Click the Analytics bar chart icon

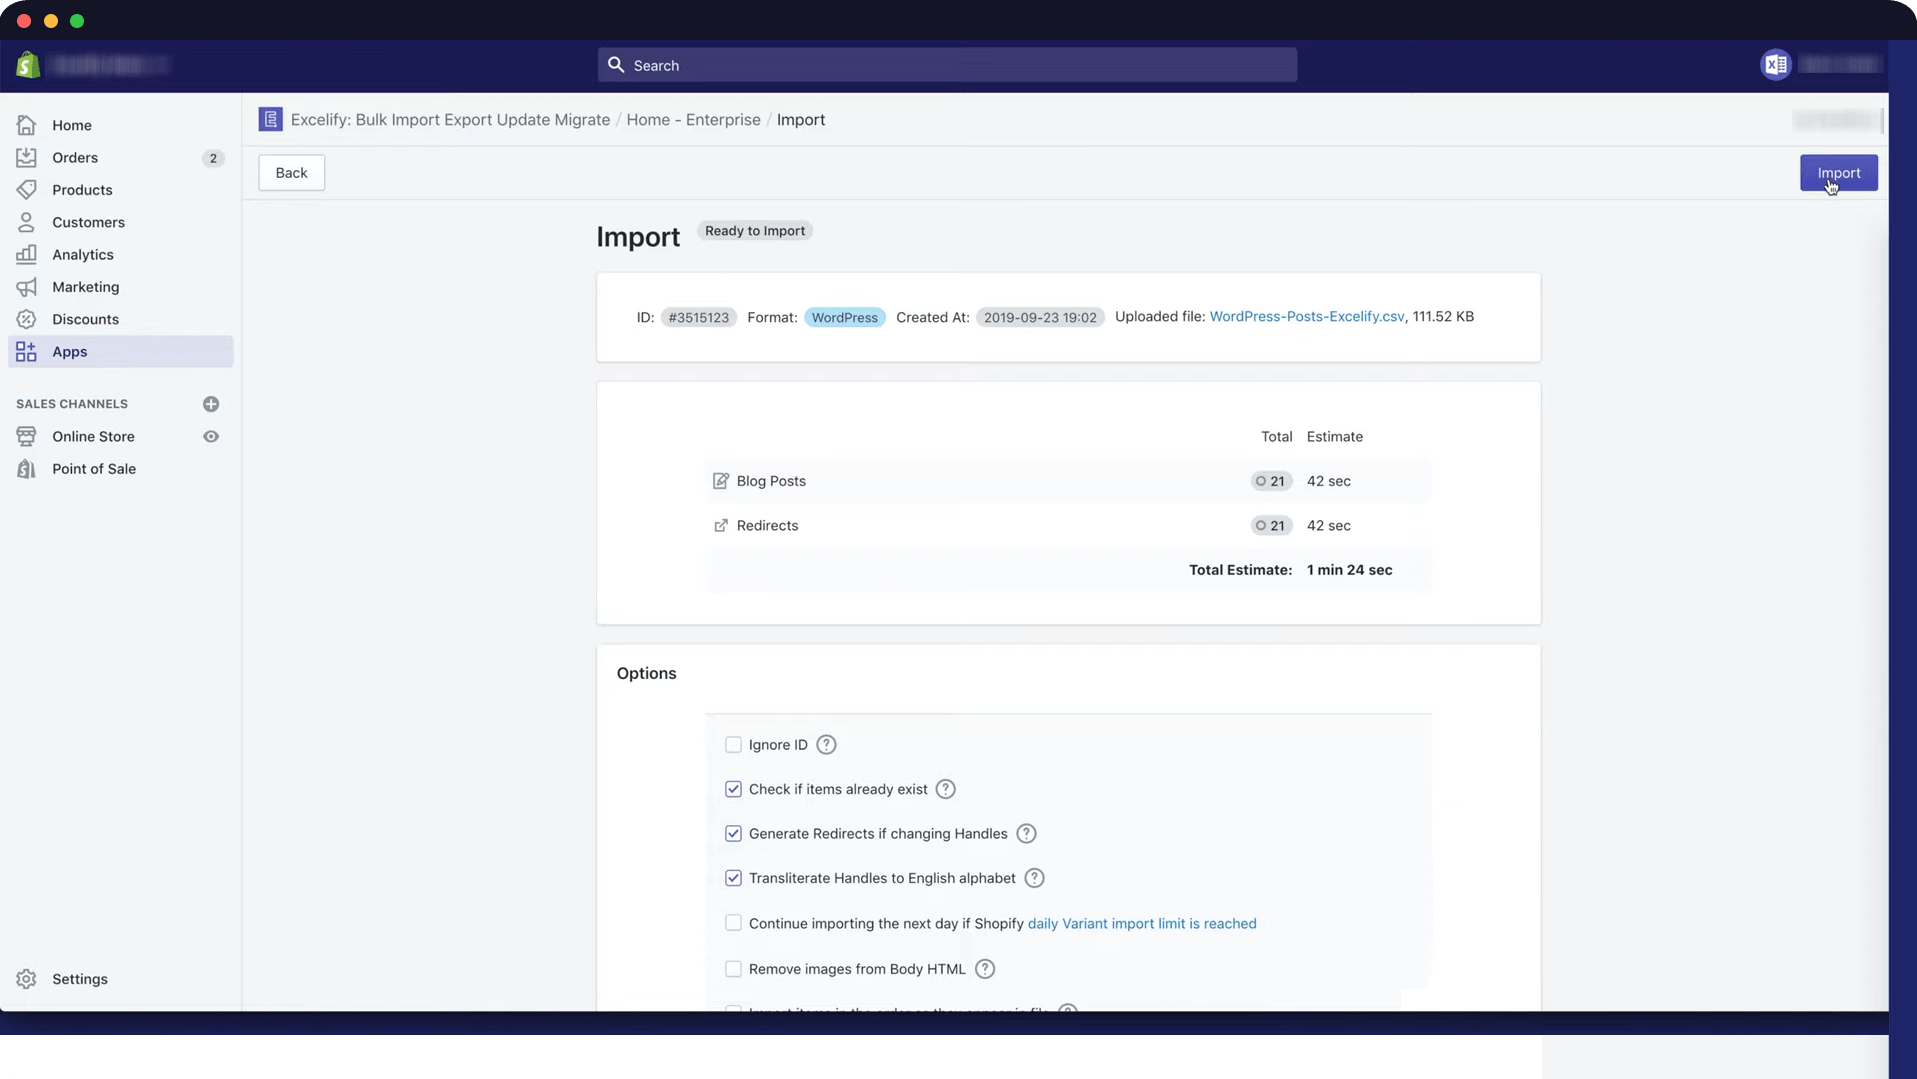(x=26, y=254)
